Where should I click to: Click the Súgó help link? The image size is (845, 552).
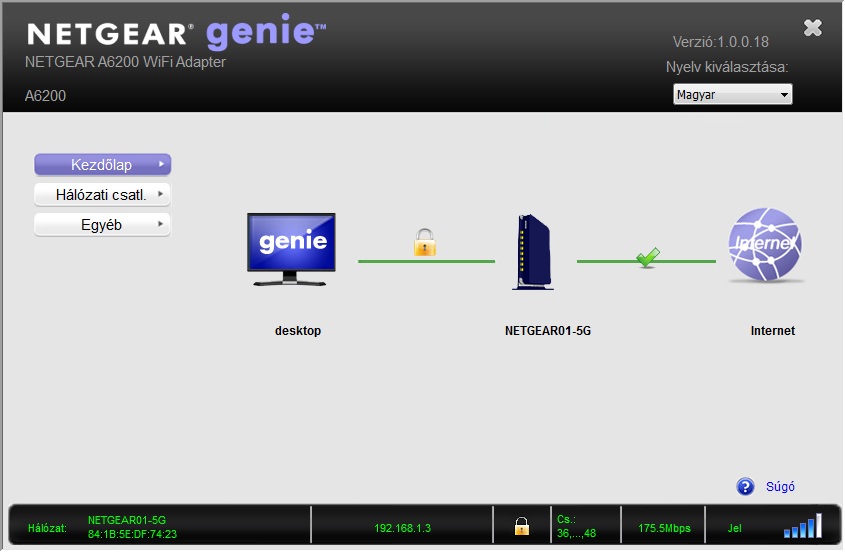pyautogui.click(x=780, y=487)
